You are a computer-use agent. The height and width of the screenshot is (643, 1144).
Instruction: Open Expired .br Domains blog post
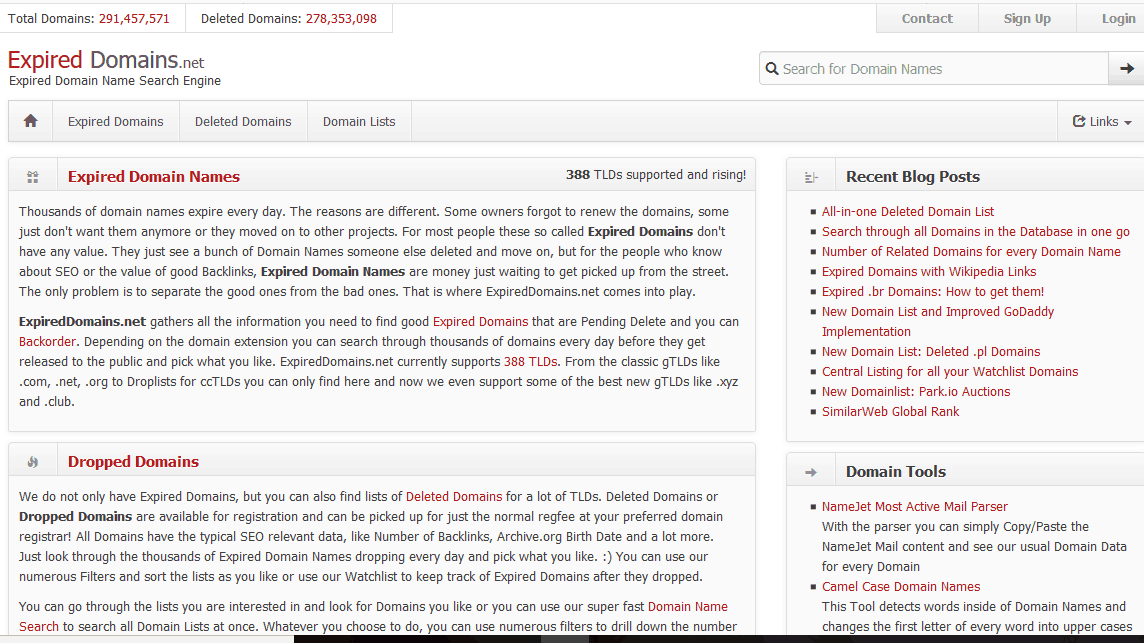[x=933, y=291]
